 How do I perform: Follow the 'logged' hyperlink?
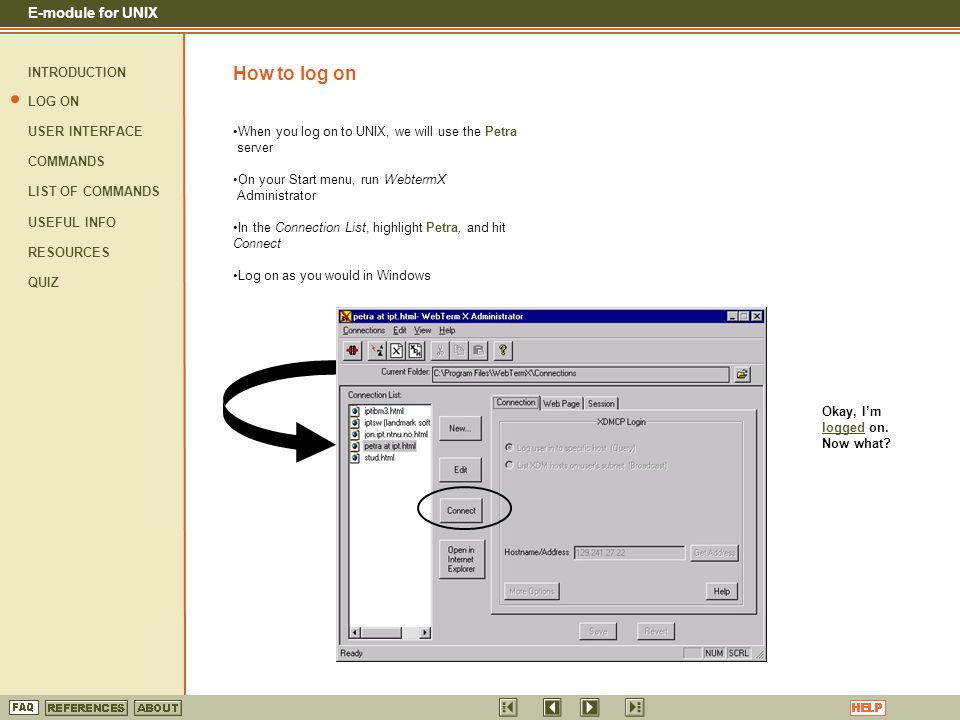843,427
